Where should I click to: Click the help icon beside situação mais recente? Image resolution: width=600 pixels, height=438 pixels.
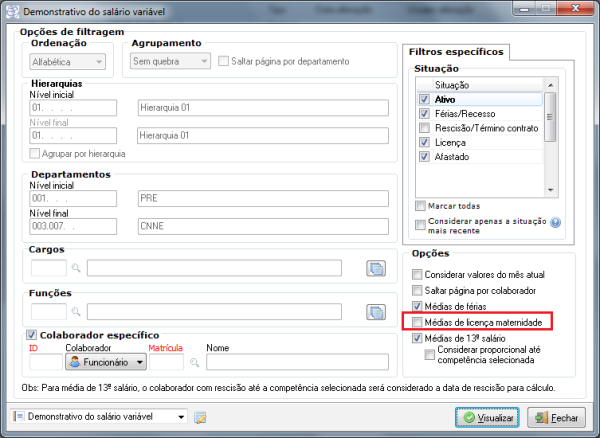pos(555,224)
